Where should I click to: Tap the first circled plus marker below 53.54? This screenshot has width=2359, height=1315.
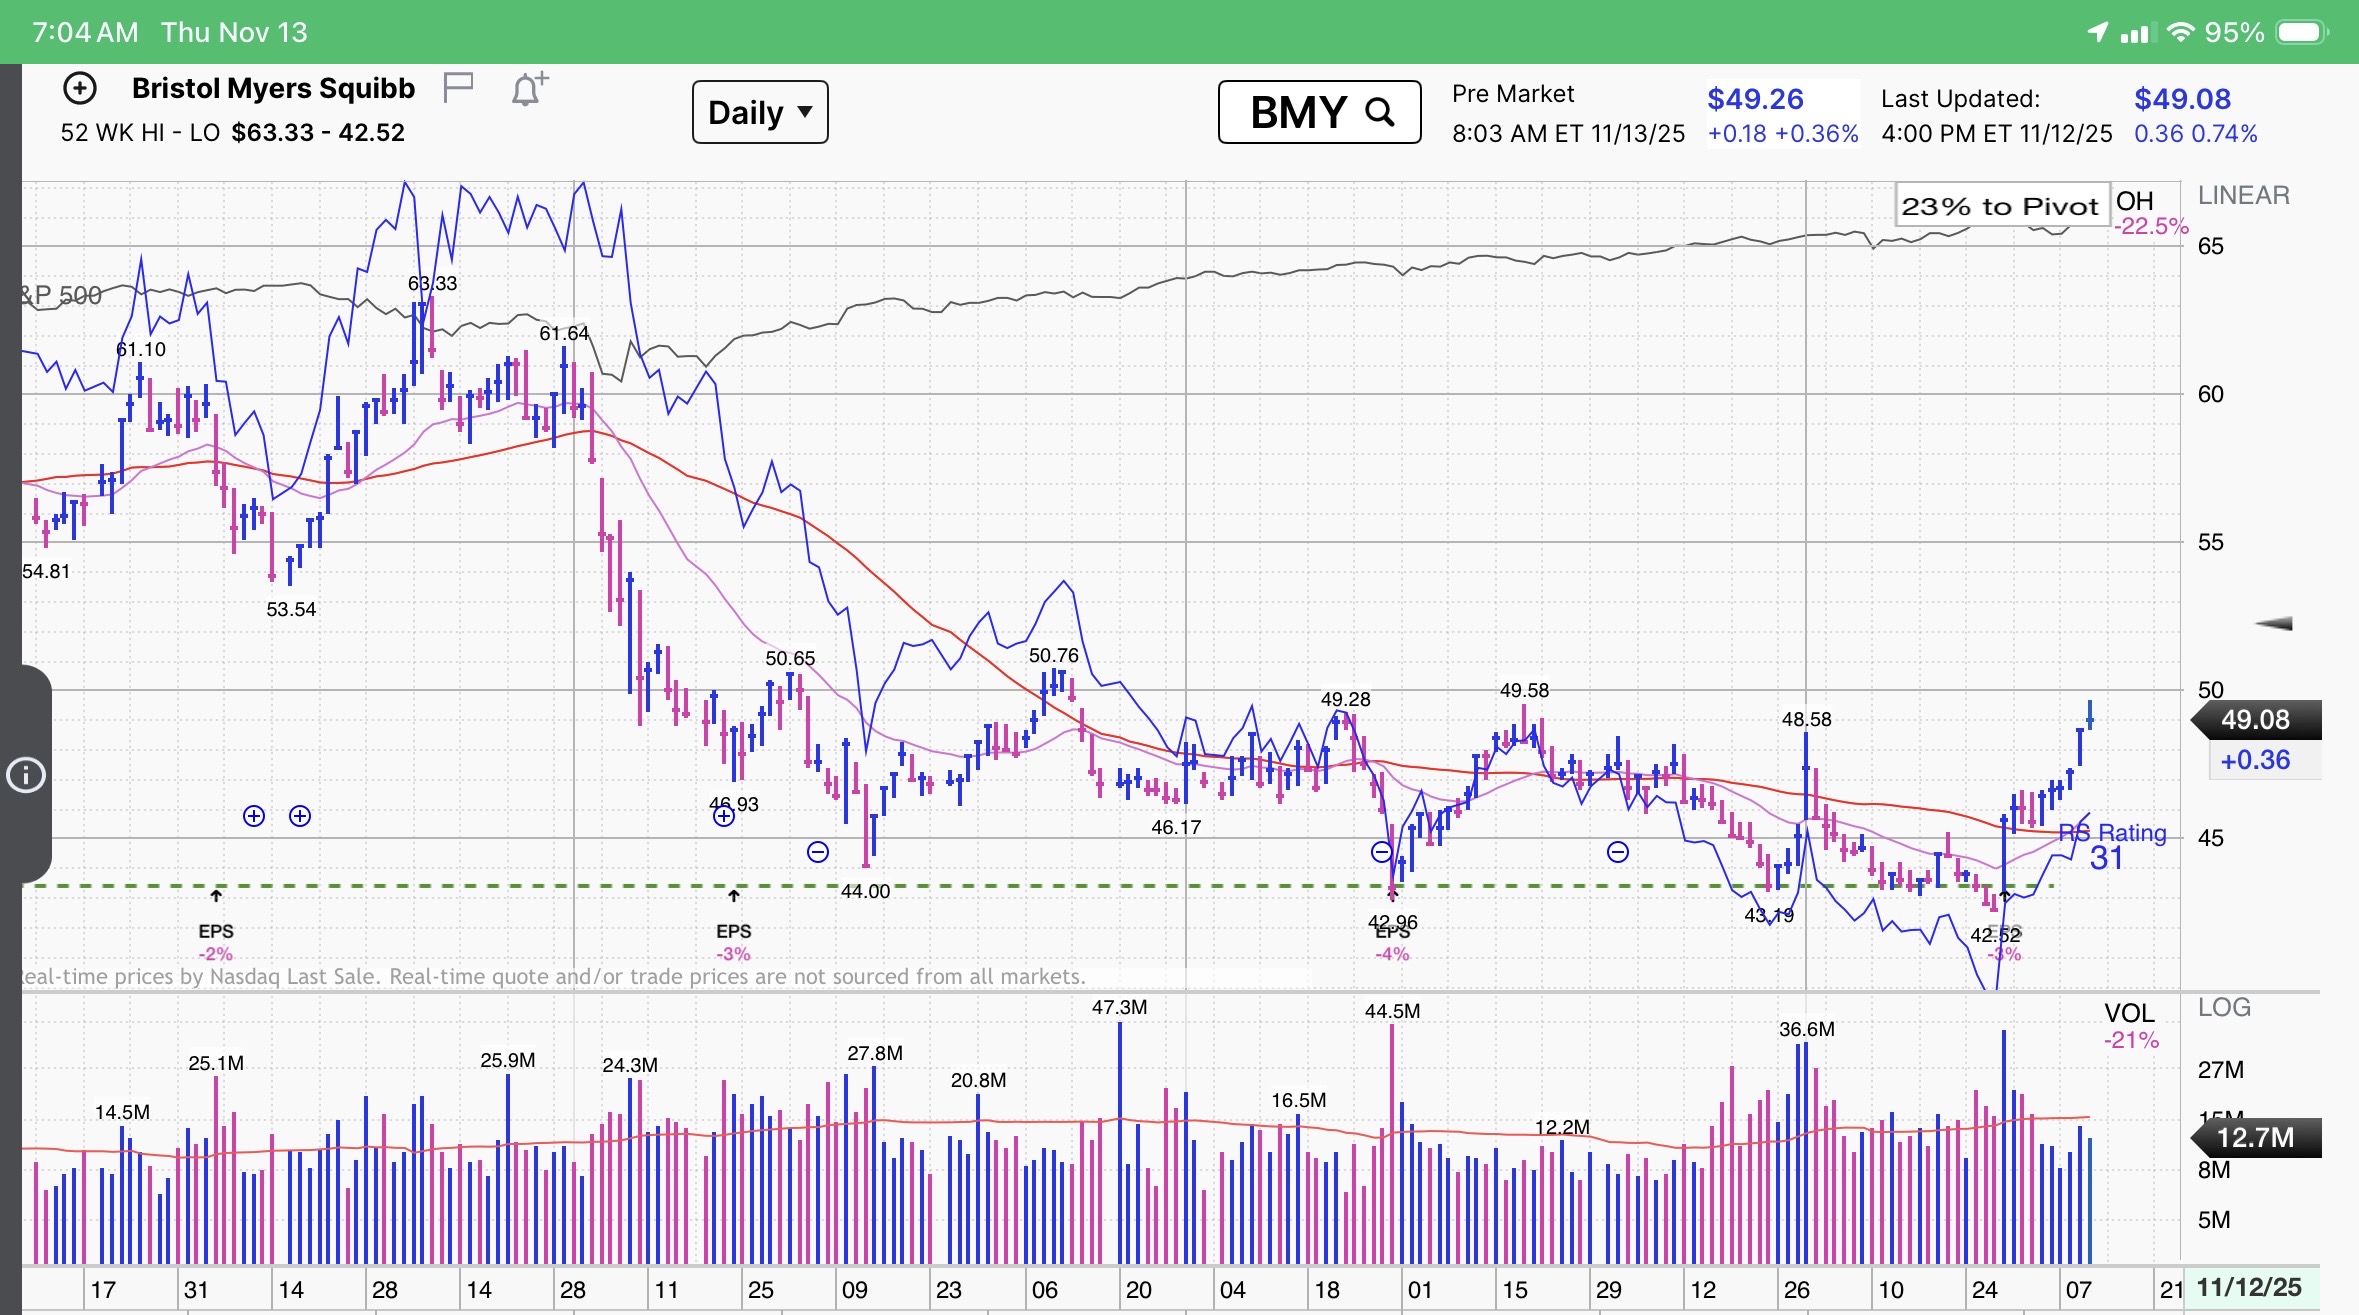pos(254,816)
